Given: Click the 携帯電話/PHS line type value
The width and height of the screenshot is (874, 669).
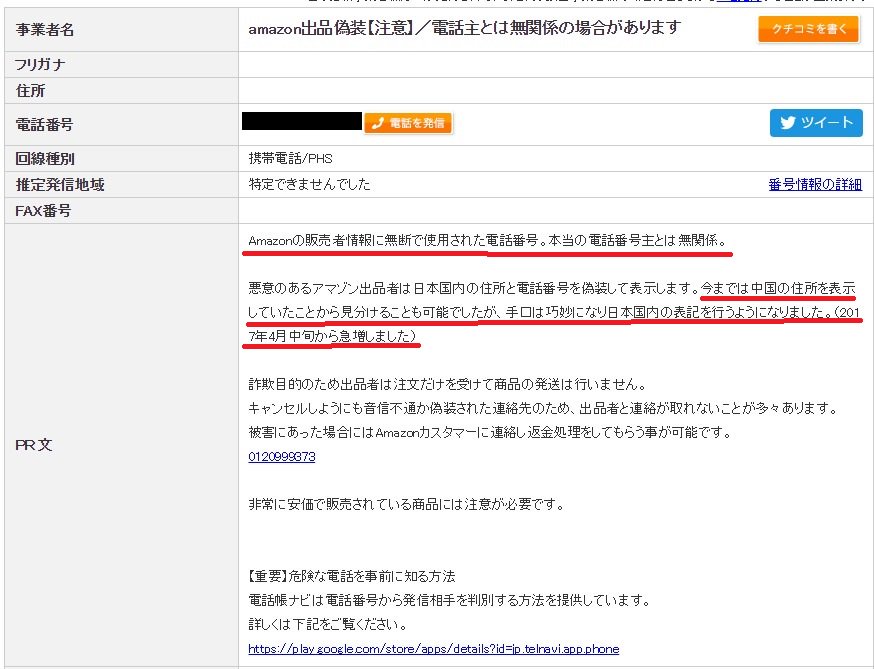Looking at the screenshot, I should coord(290,158).
